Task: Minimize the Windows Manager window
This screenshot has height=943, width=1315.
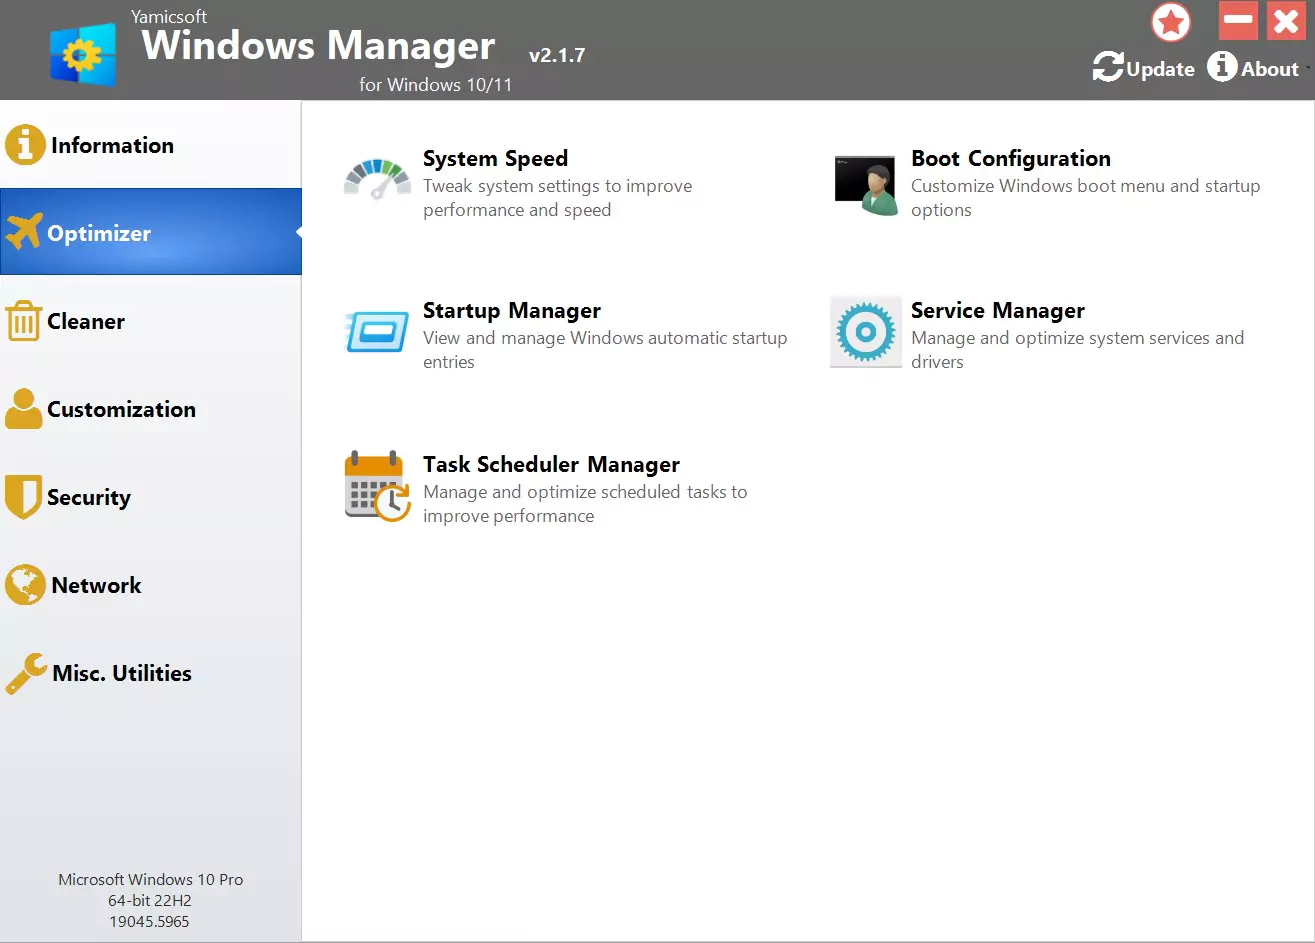Action: 1238,20
